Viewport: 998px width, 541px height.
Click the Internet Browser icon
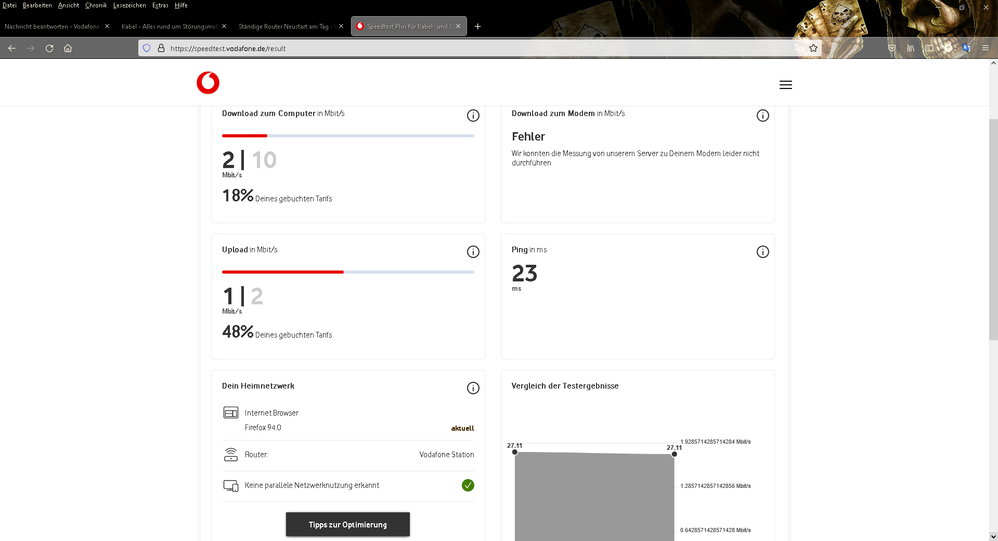click(x=230, y=412)
